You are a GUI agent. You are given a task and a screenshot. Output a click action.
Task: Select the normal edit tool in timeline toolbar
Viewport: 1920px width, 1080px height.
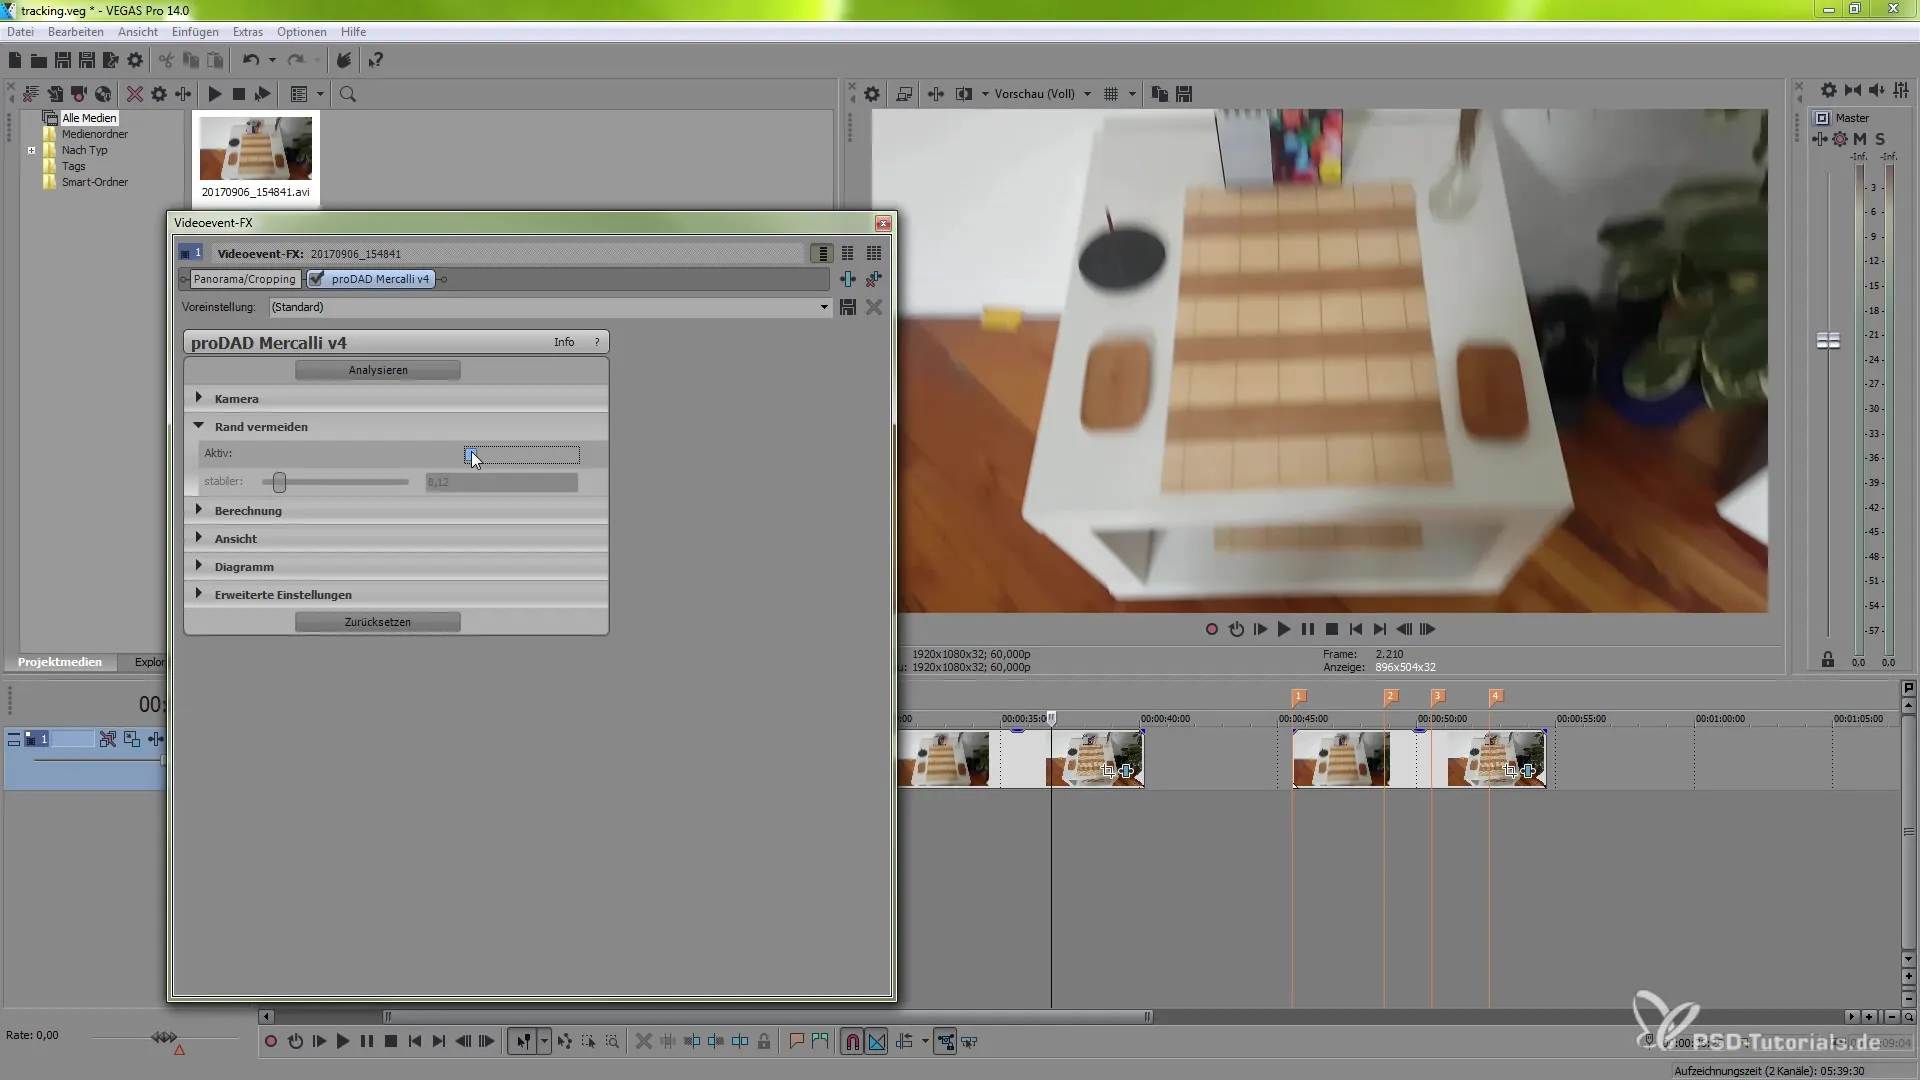(523, 1042)
